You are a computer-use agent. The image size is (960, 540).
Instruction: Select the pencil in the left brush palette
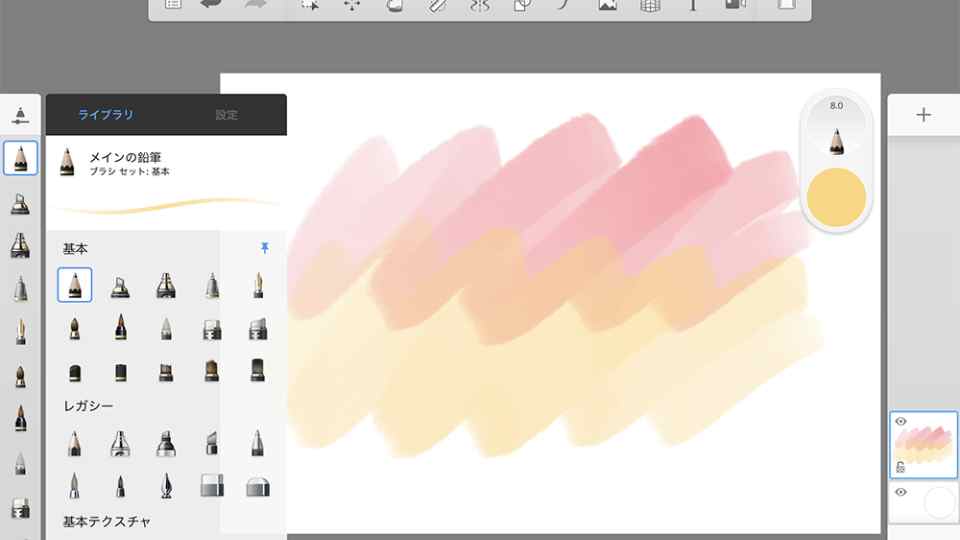(20, 158)
